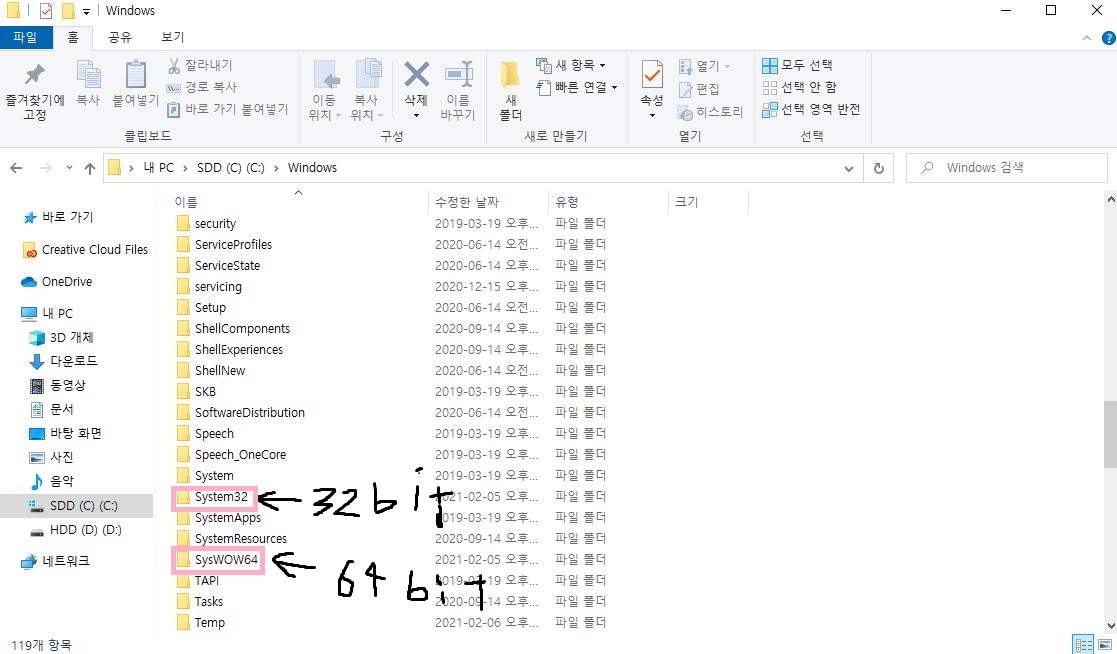Open 복사 위치 (Copy to) menu
This screenshot has width=1117, height=654.
(367, 91)
